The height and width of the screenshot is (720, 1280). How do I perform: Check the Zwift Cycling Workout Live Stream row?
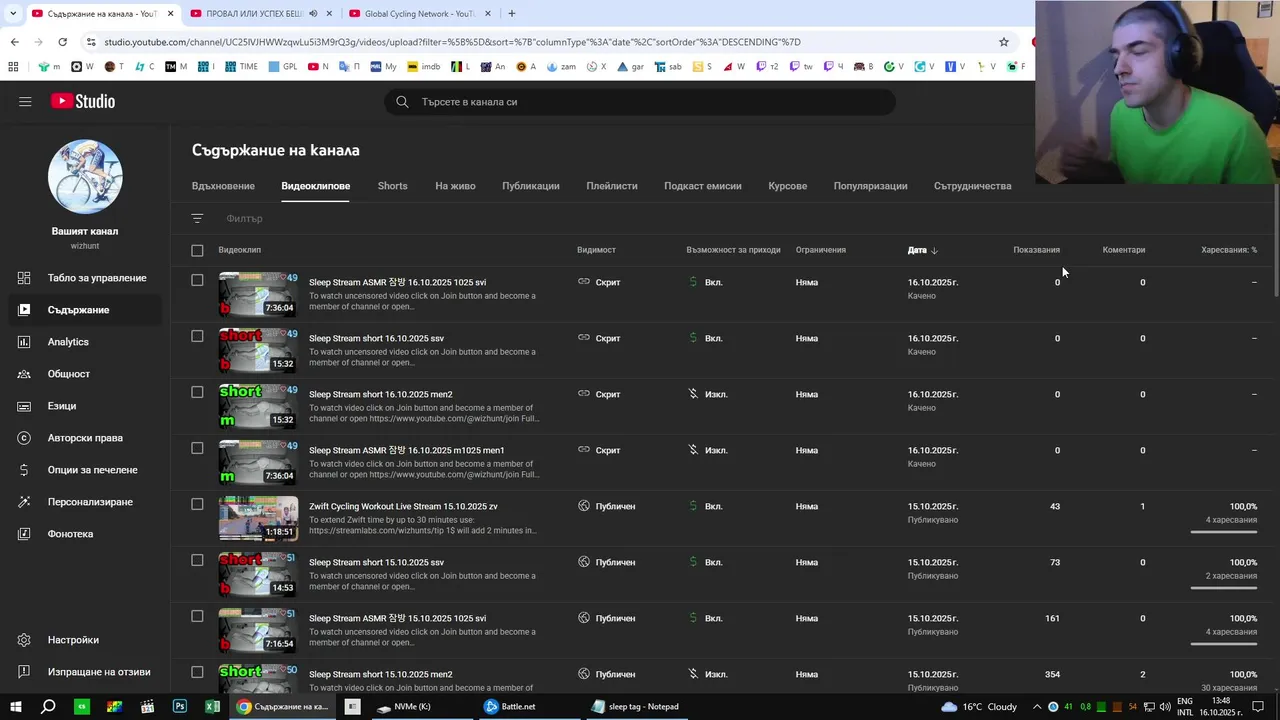(x=197, y=504)
